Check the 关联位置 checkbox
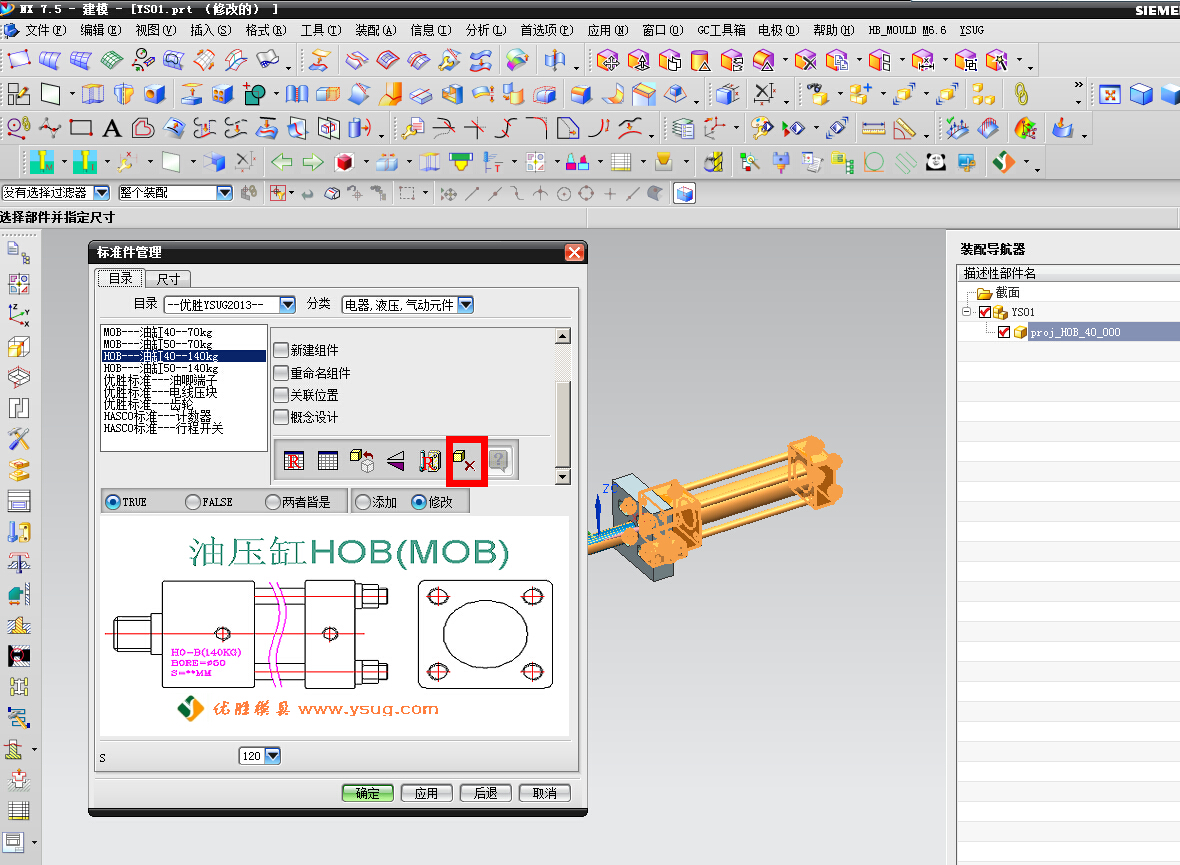This screenshot has width=1180, height=865. click(281, 394)
